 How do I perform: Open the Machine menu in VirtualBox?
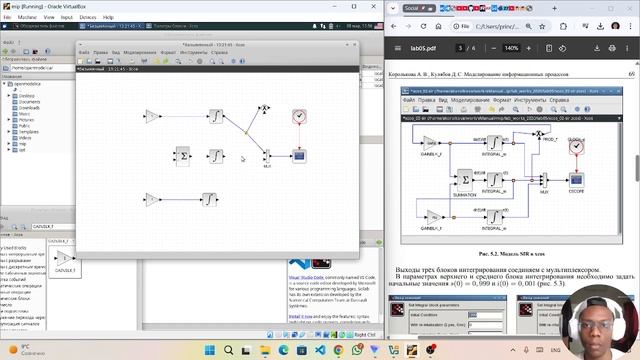pos(27,17)
